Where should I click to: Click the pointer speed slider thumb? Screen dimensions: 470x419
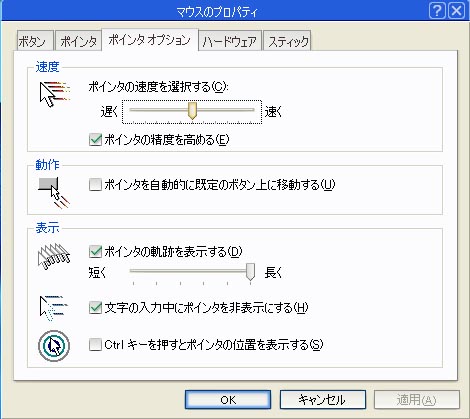click(x=192, y=111)
